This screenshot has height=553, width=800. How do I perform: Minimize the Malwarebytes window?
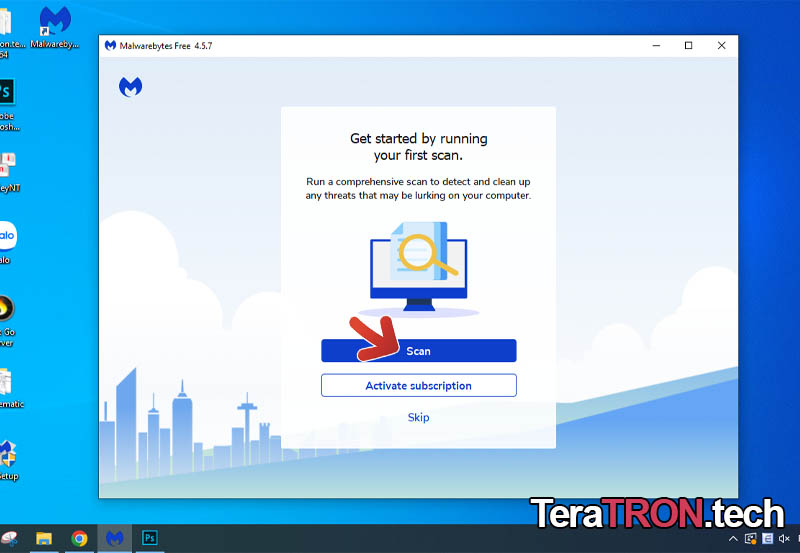click(656, 45)
